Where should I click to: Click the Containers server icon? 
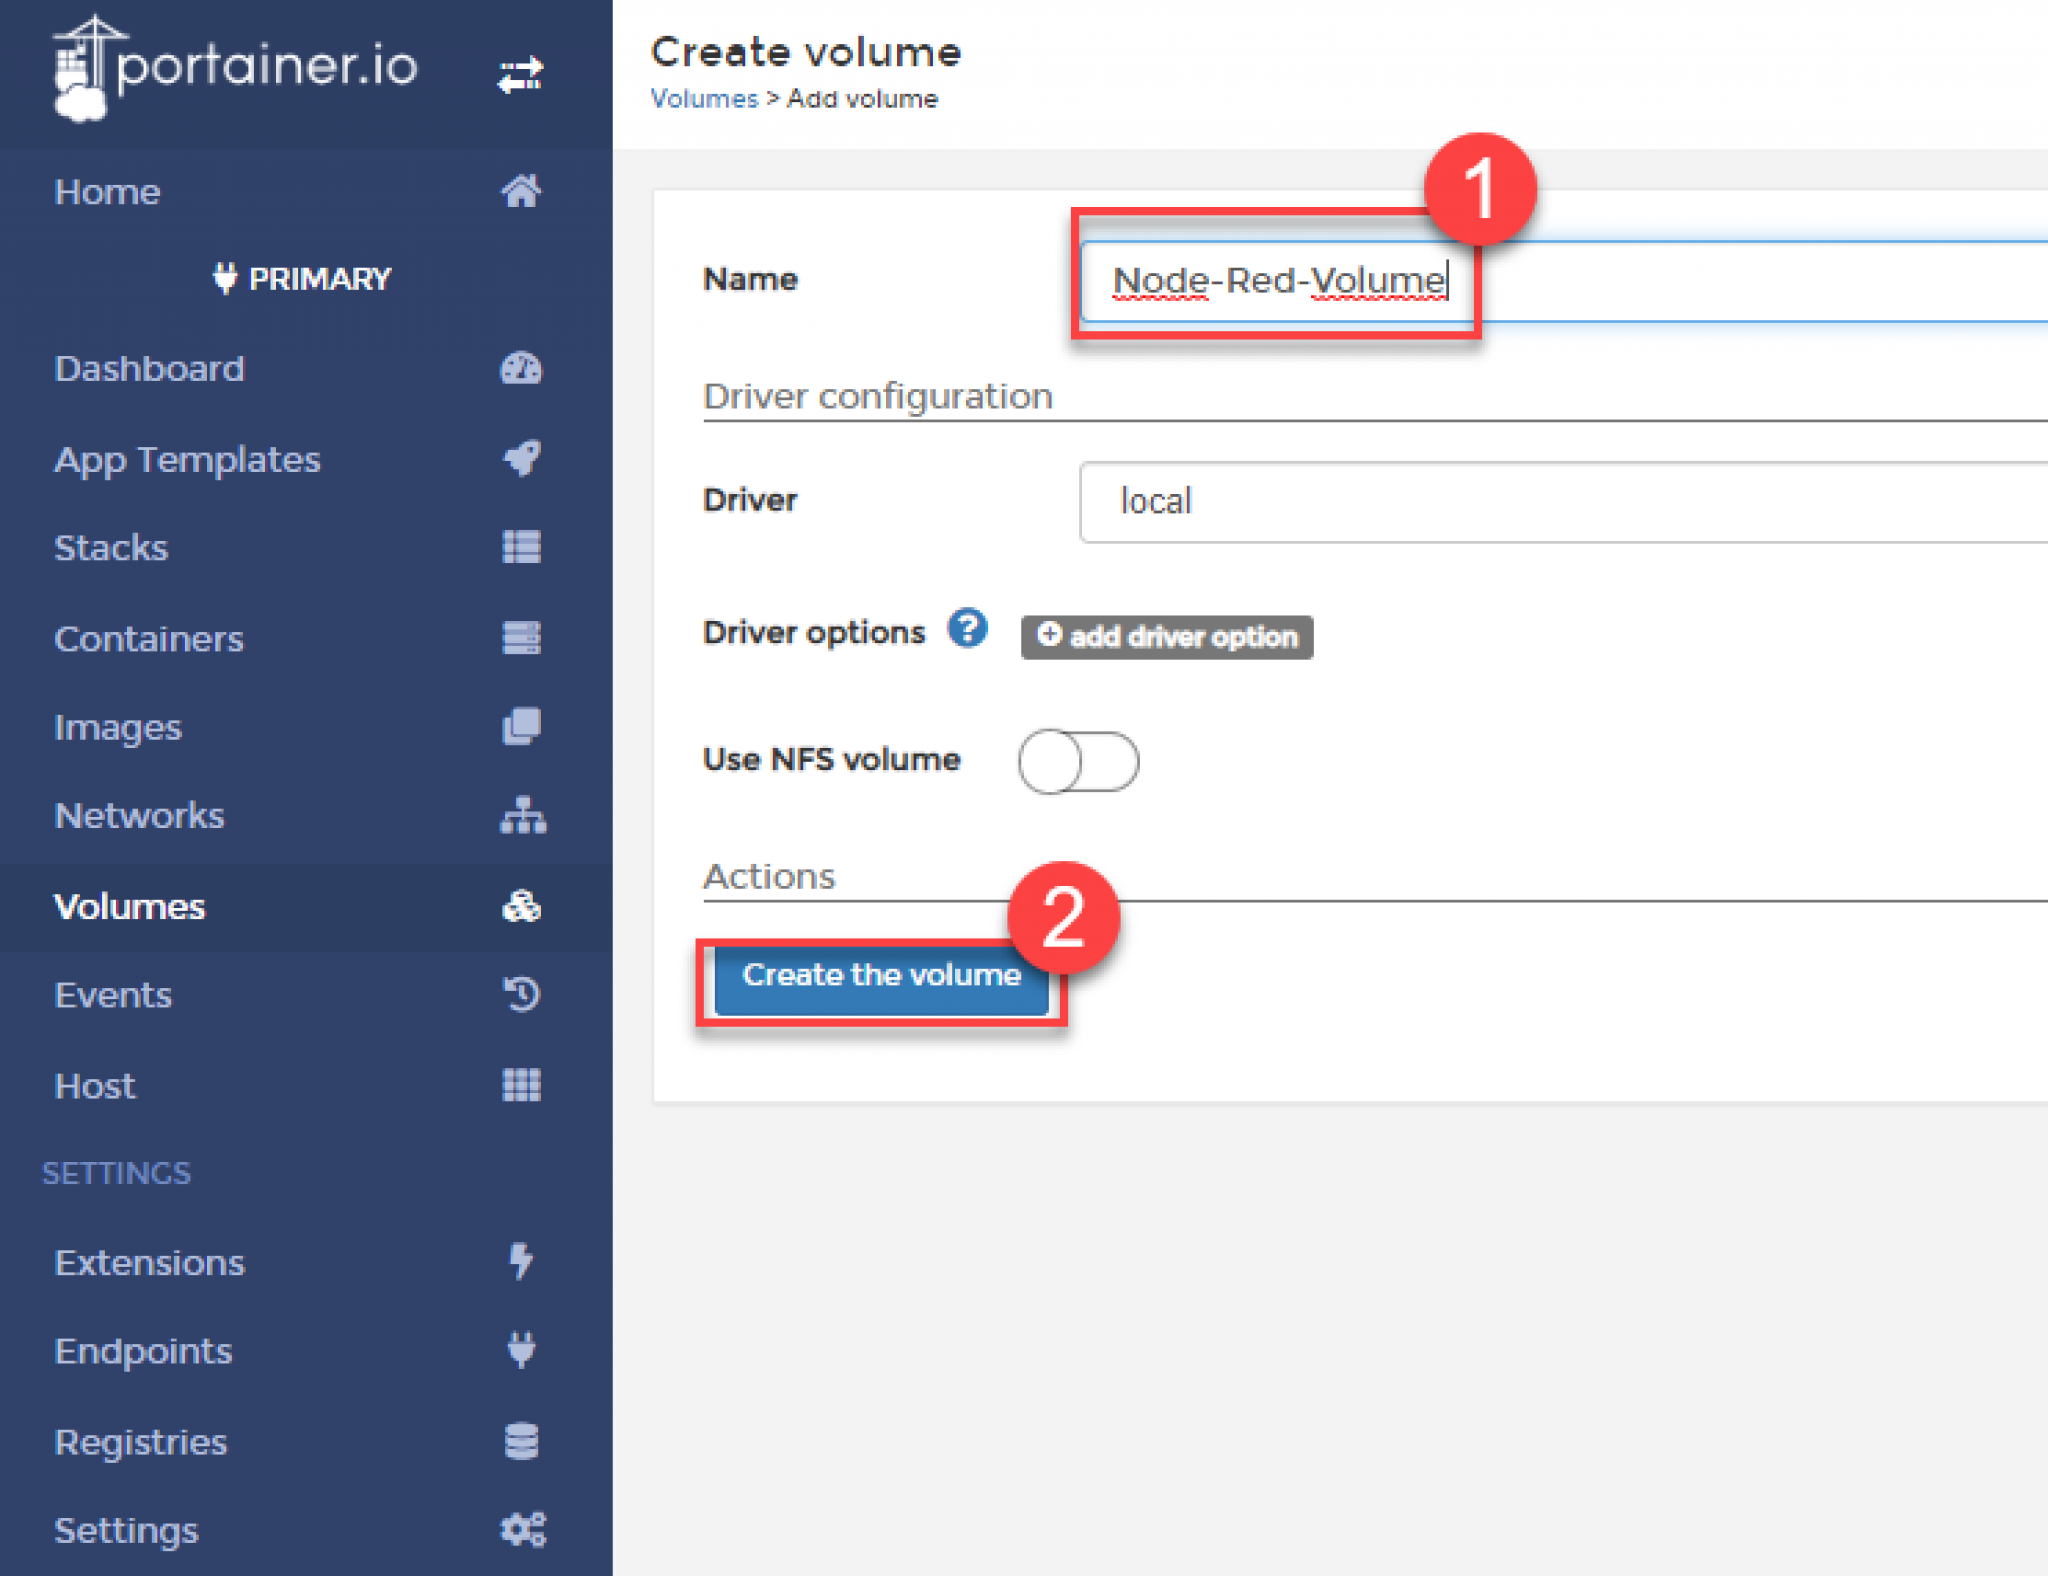point(522,638)
